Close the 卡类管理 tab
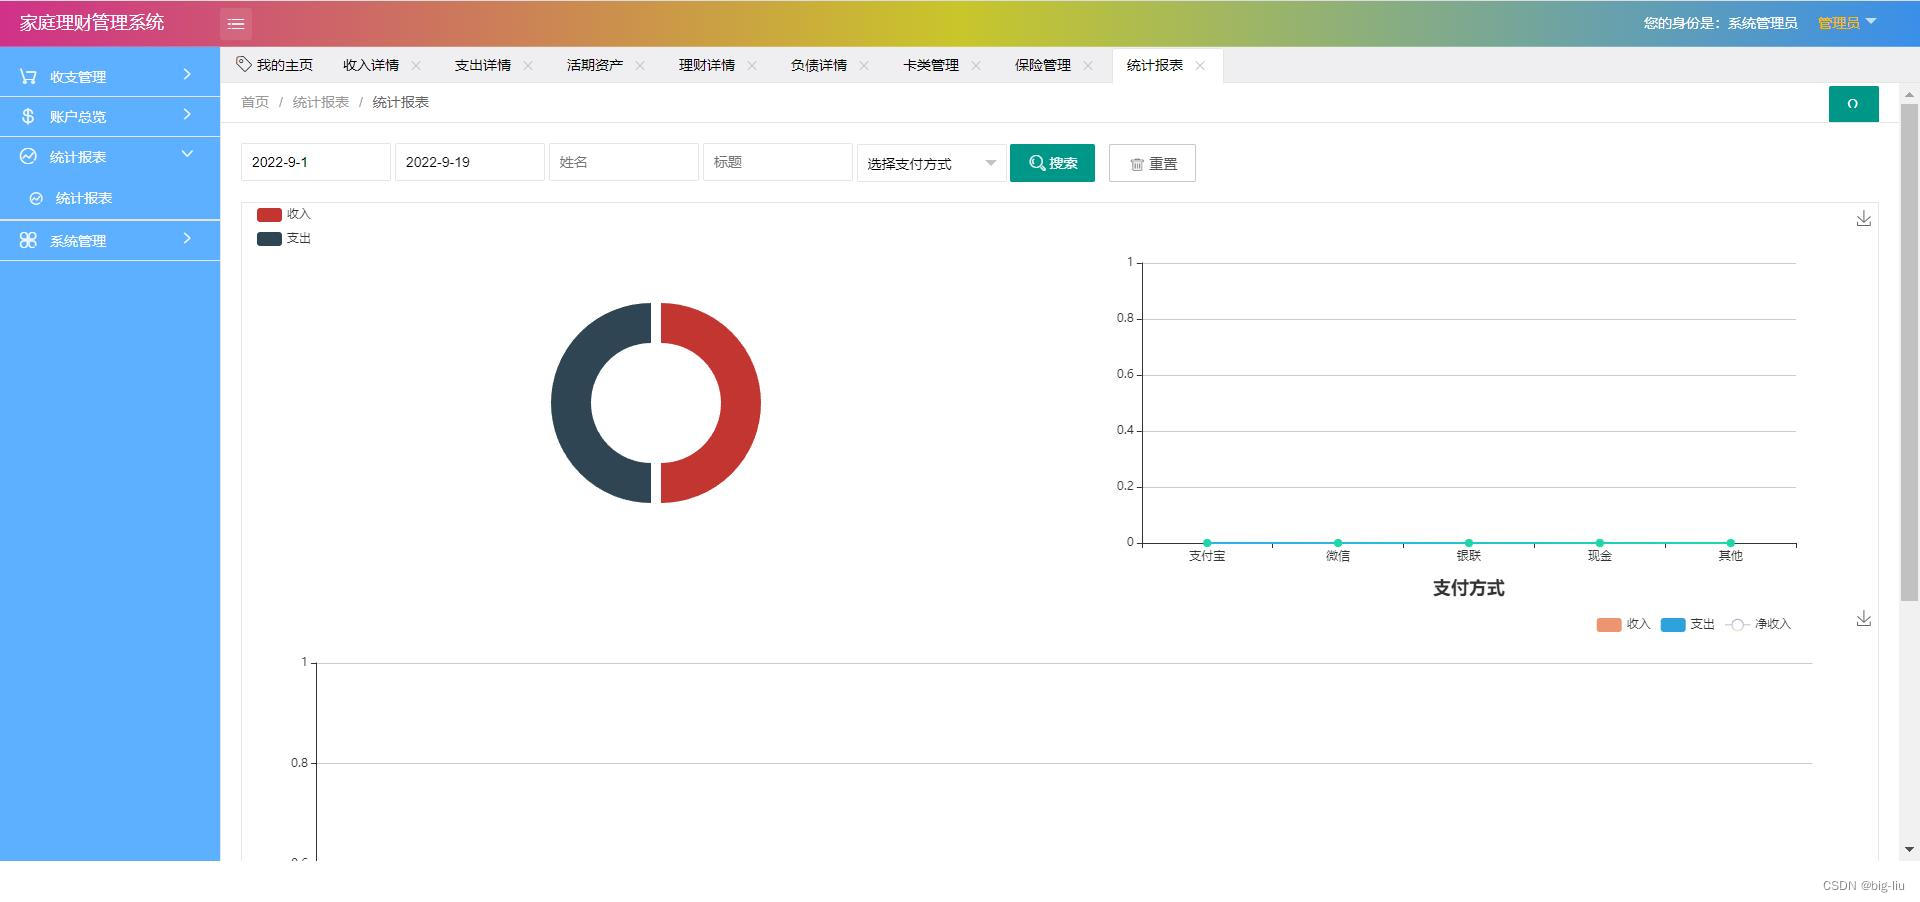This screenshot has width=1920, height=902. click(976, 65)
